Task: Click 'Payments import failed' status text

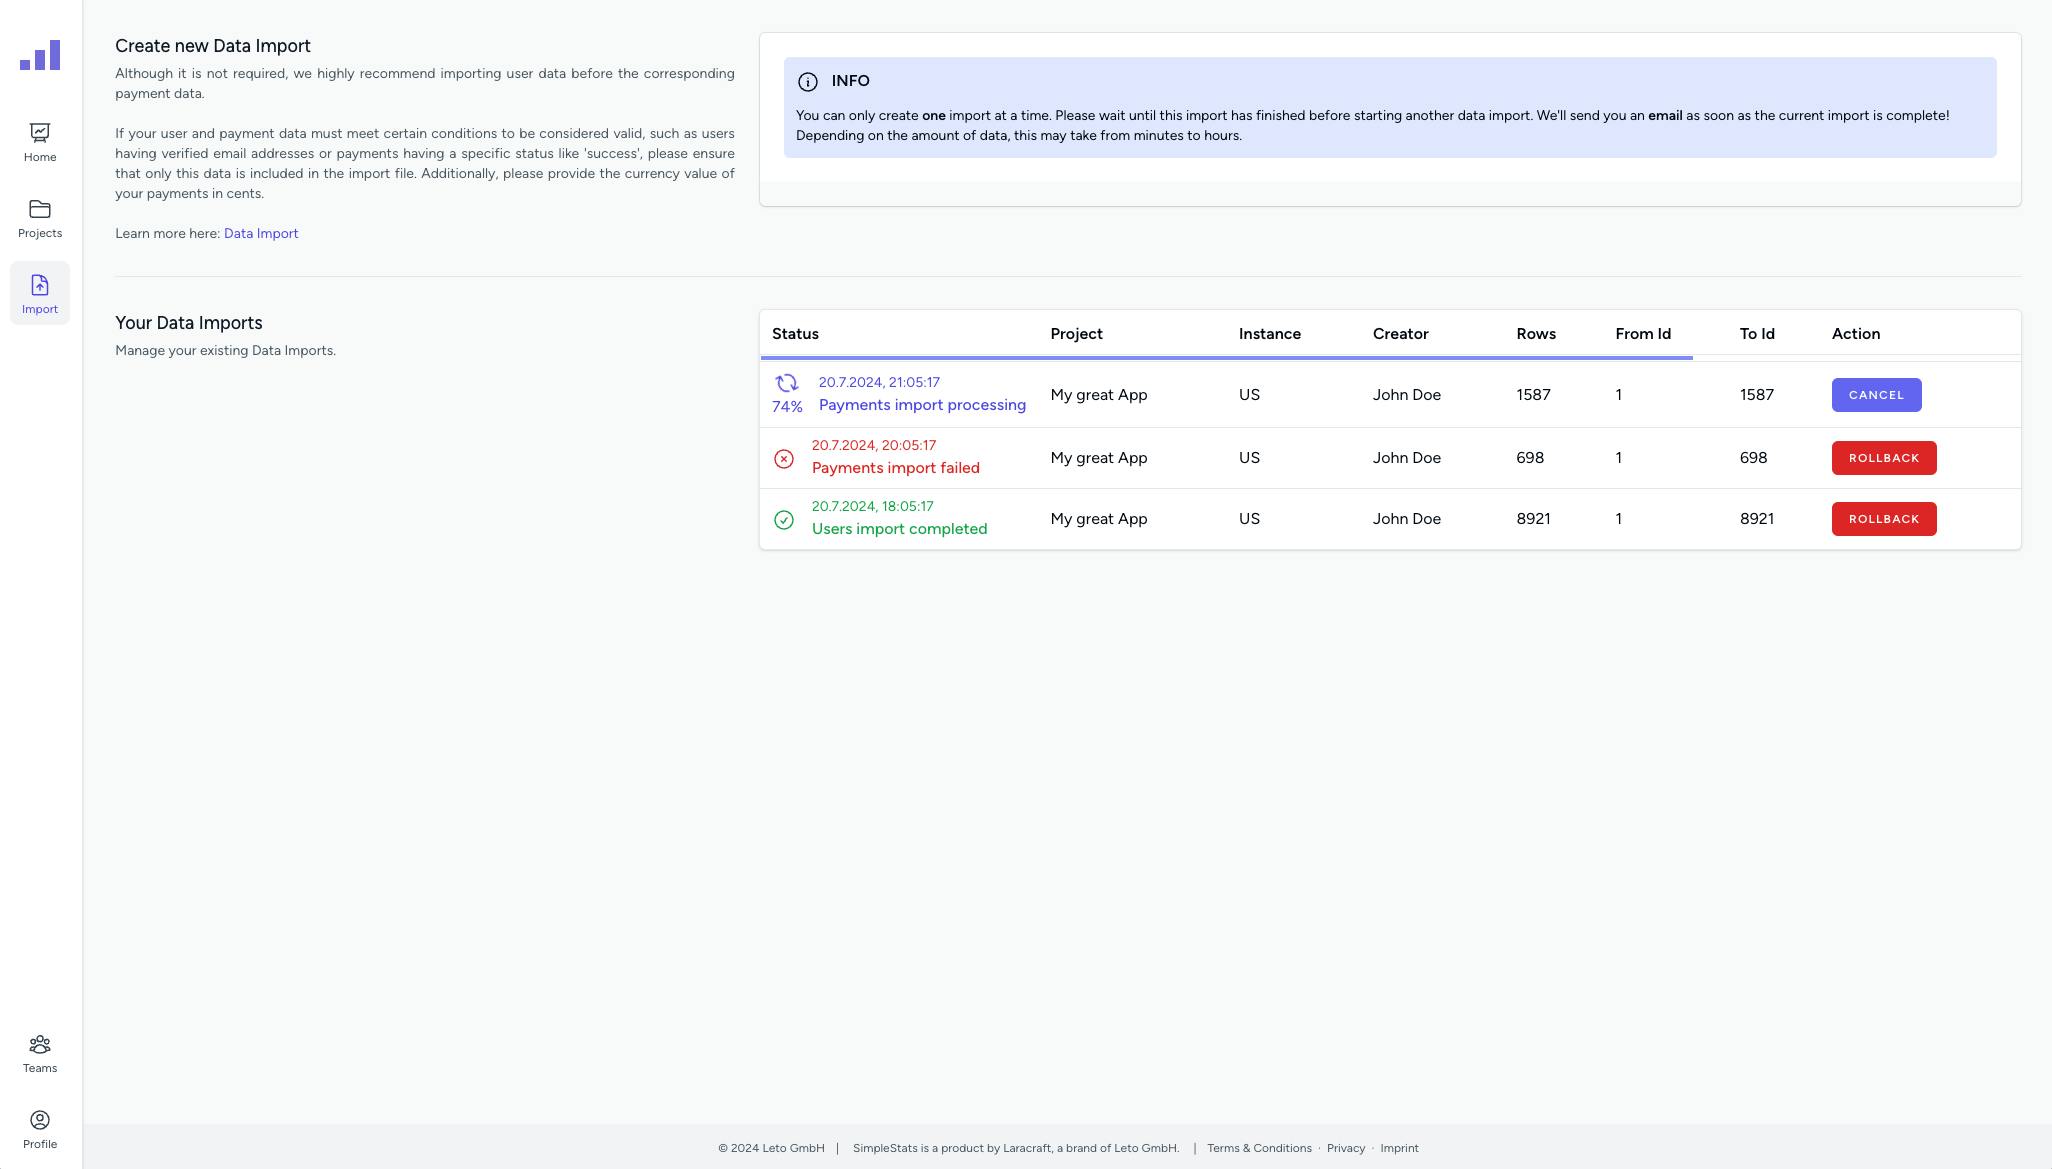Action: [896, 468]
